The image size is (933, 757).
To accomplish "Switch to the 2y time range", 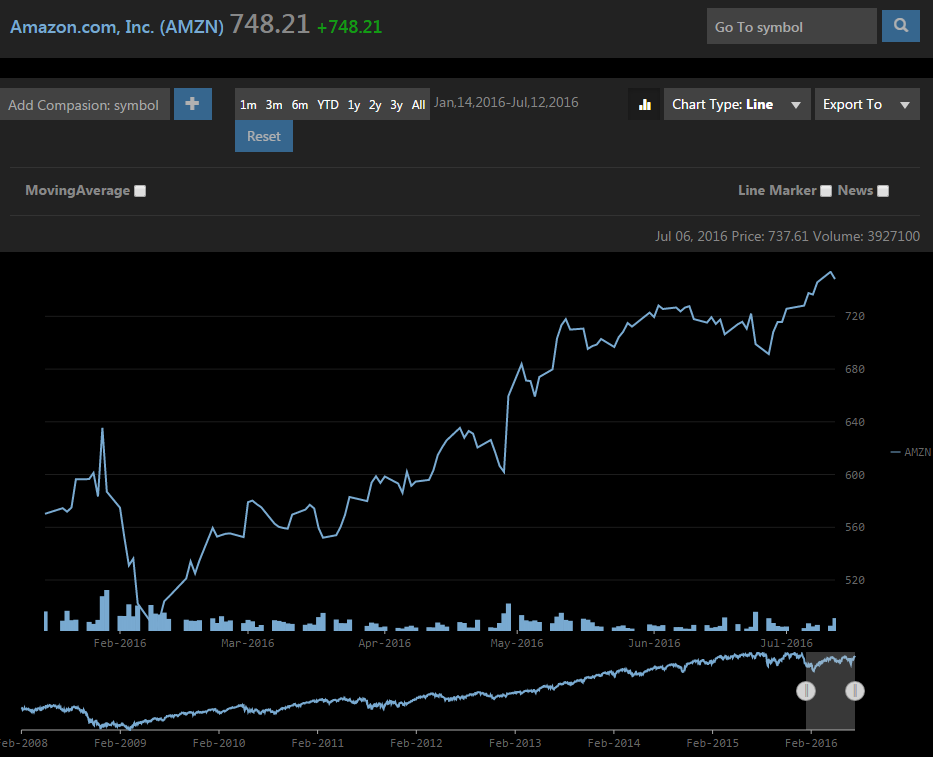I will point(375,105).
